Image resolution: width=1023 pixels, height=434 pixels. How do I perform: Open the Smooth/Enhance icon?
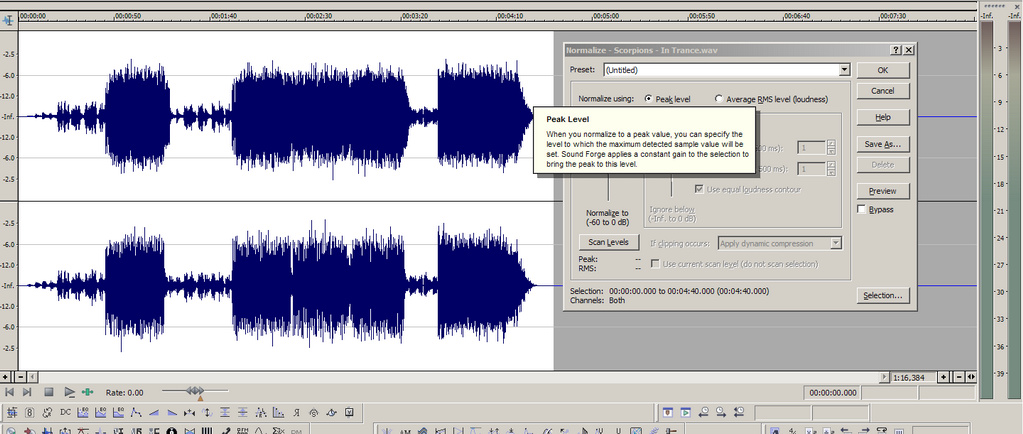[x=314, y=412]
